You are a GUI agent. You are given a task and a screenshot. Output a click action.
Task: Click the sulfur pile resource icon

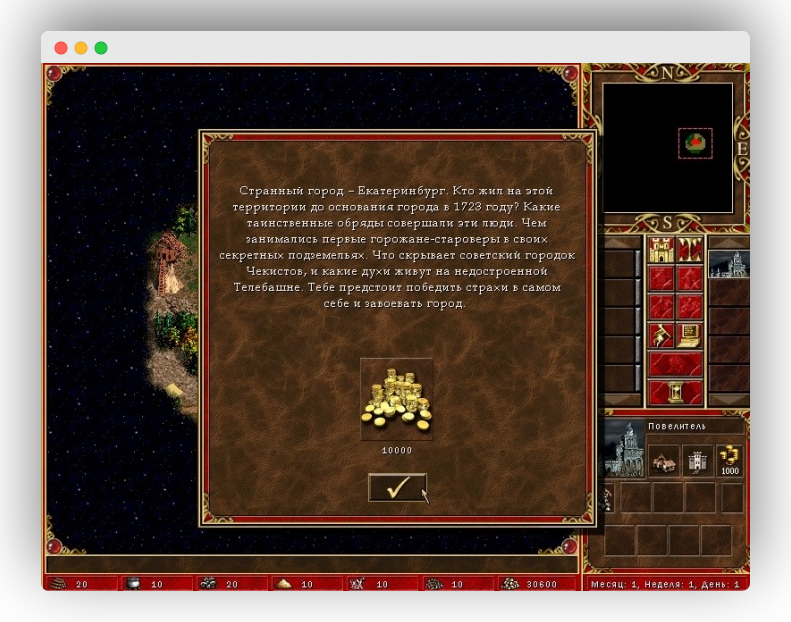[x=283, y=584]
